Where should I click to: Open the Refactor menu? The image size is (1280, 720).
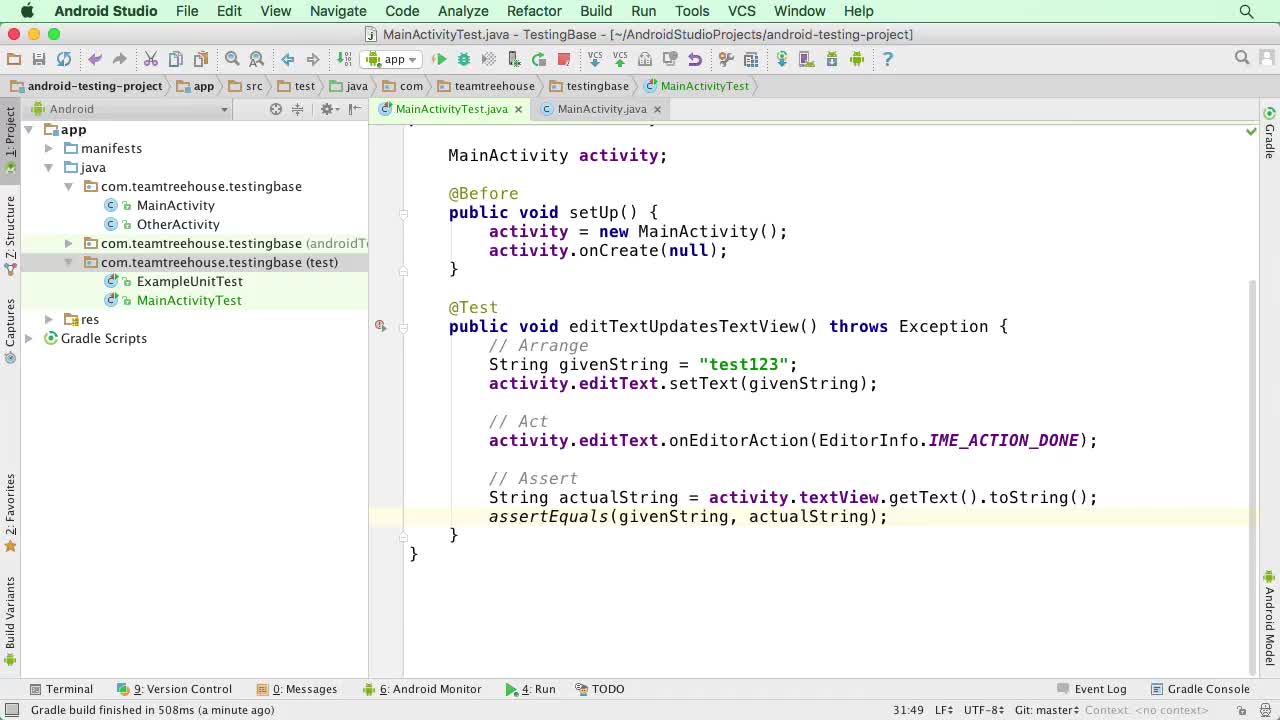(x=534, y=11)
